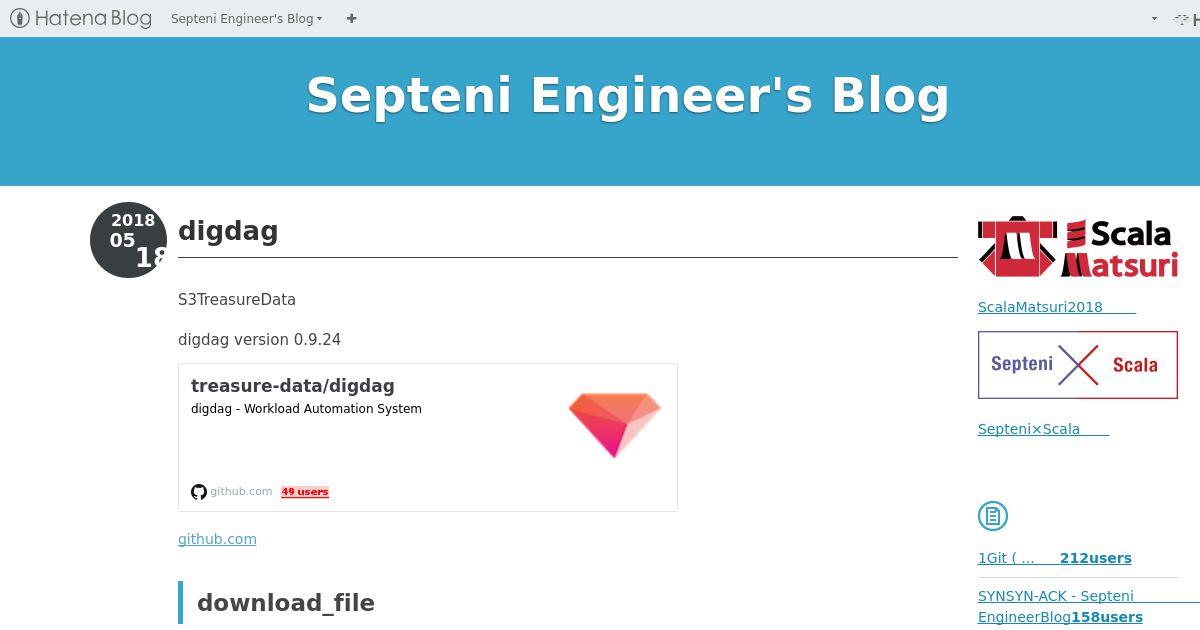The image size is (1200, 630).
Task: Follow the github.com link below the card
Action: coord(217,539)
